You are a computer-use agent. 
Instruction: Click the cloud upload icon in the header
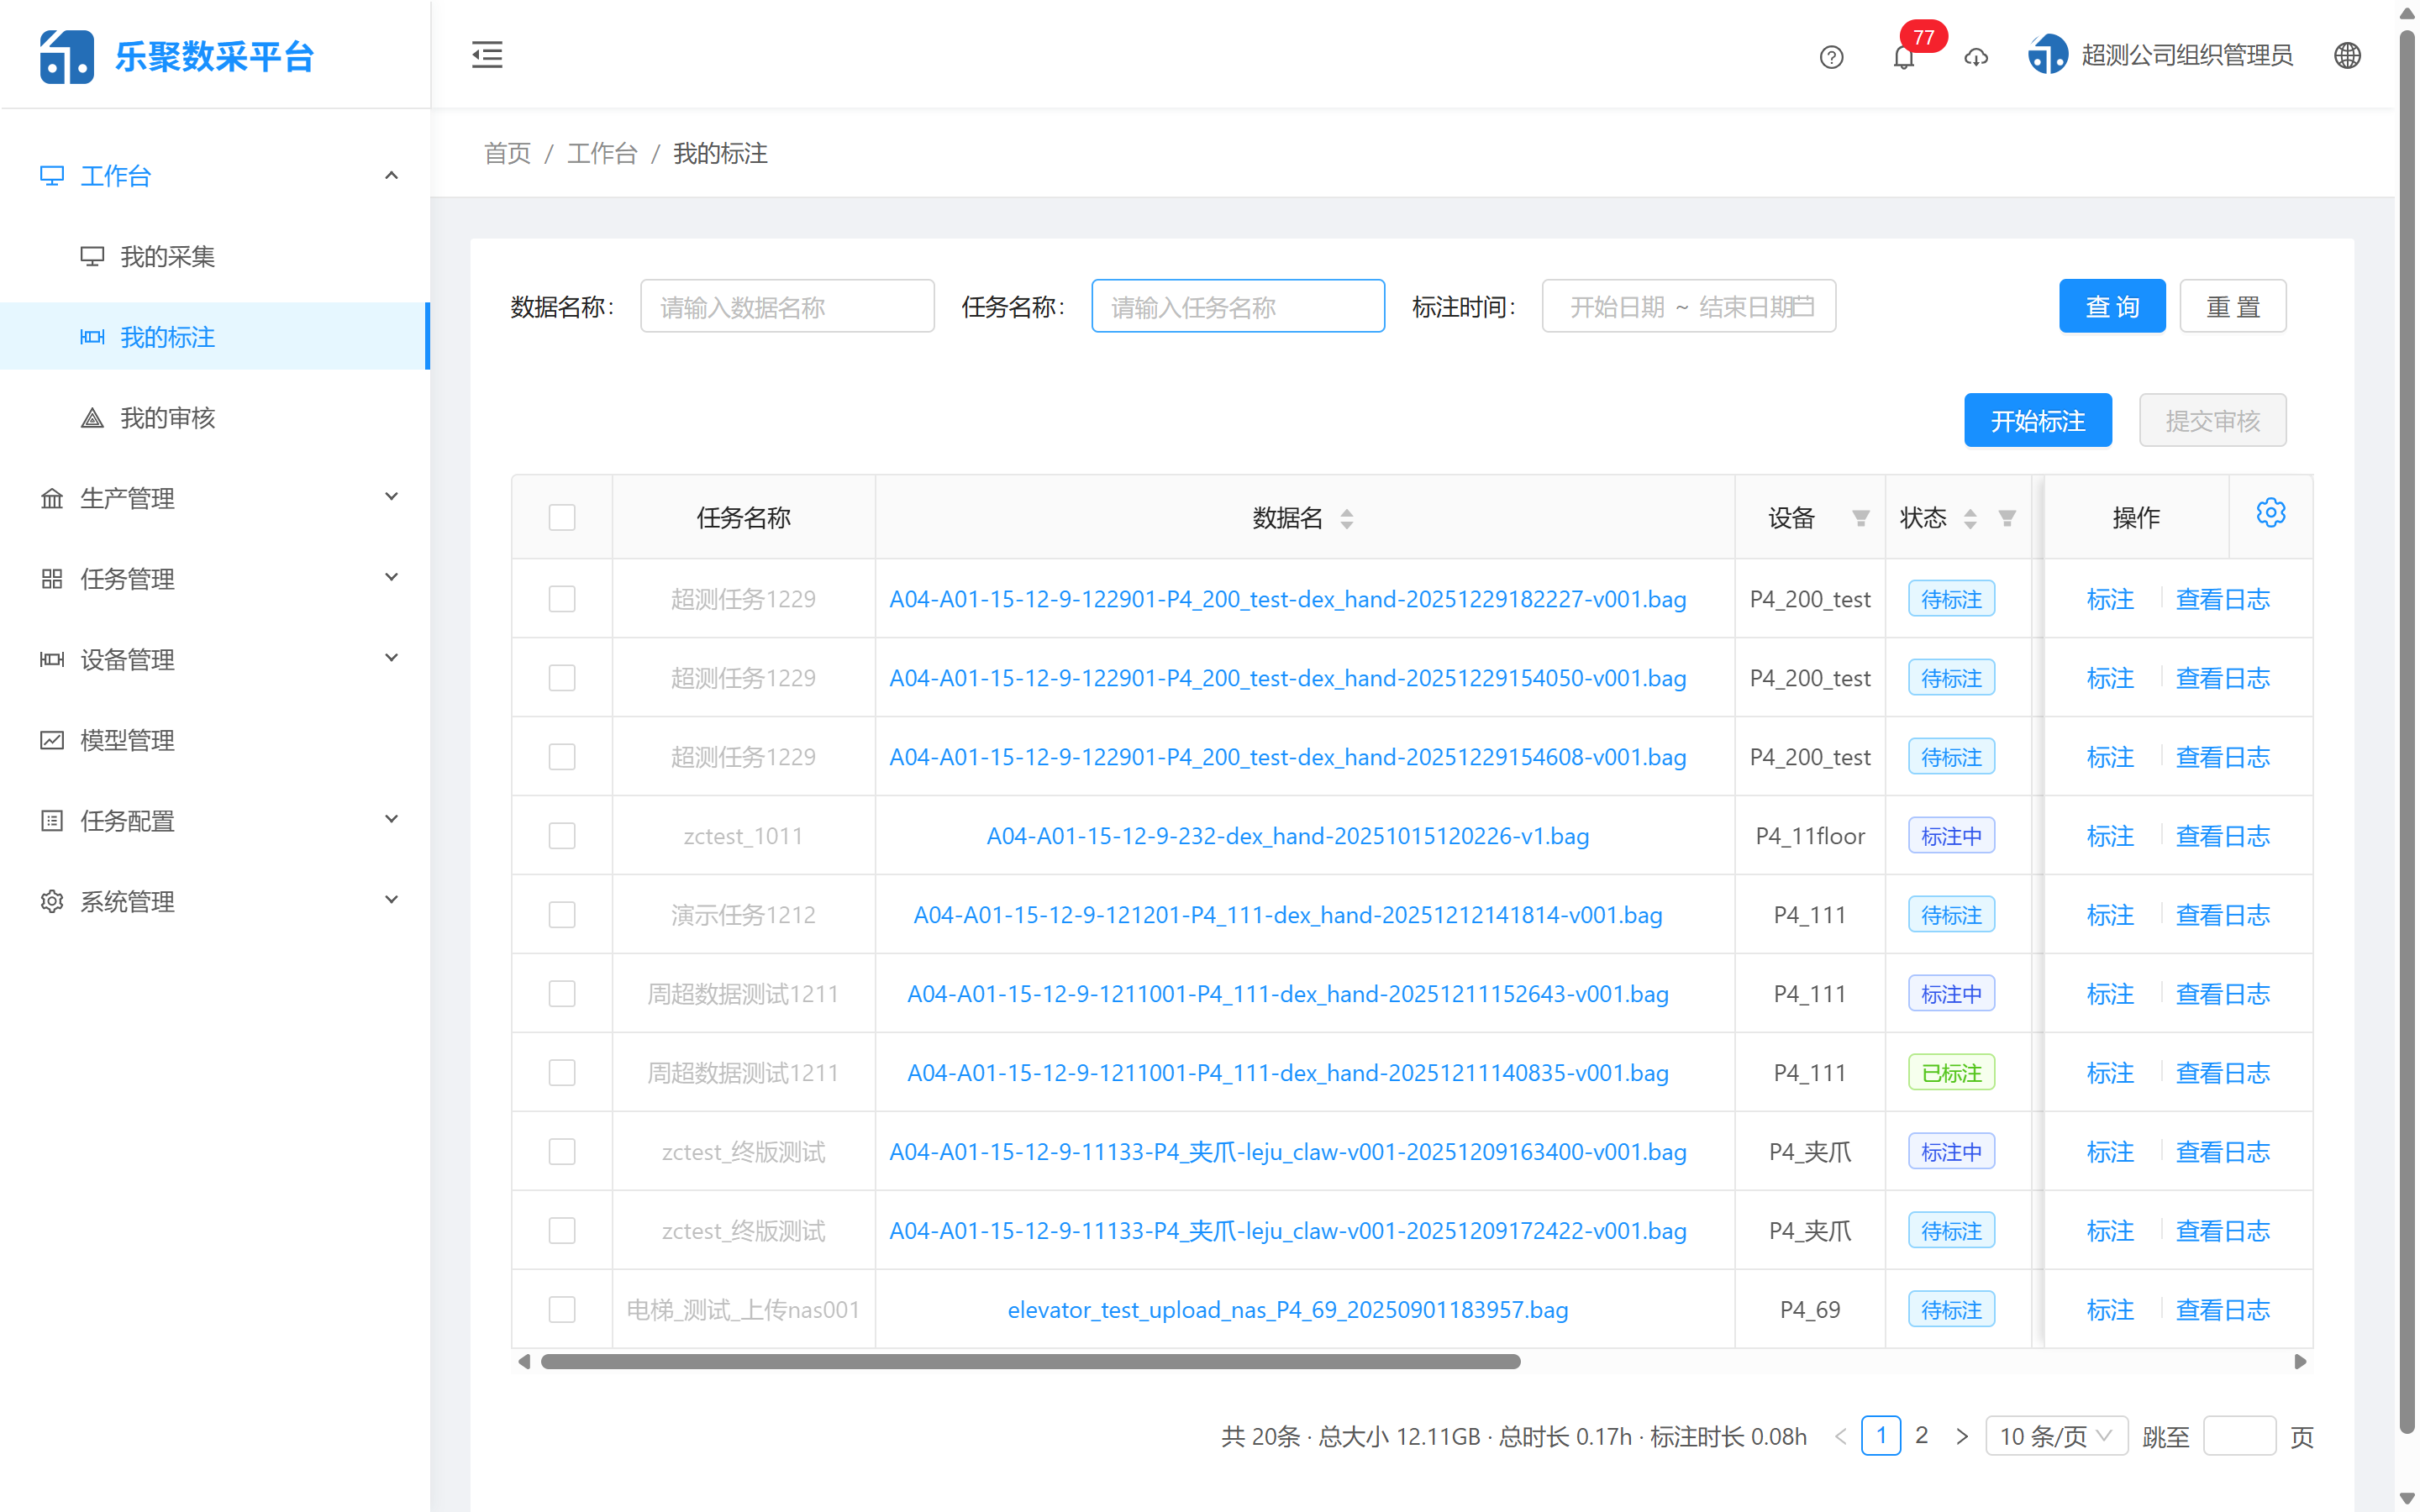[1977, 58]
